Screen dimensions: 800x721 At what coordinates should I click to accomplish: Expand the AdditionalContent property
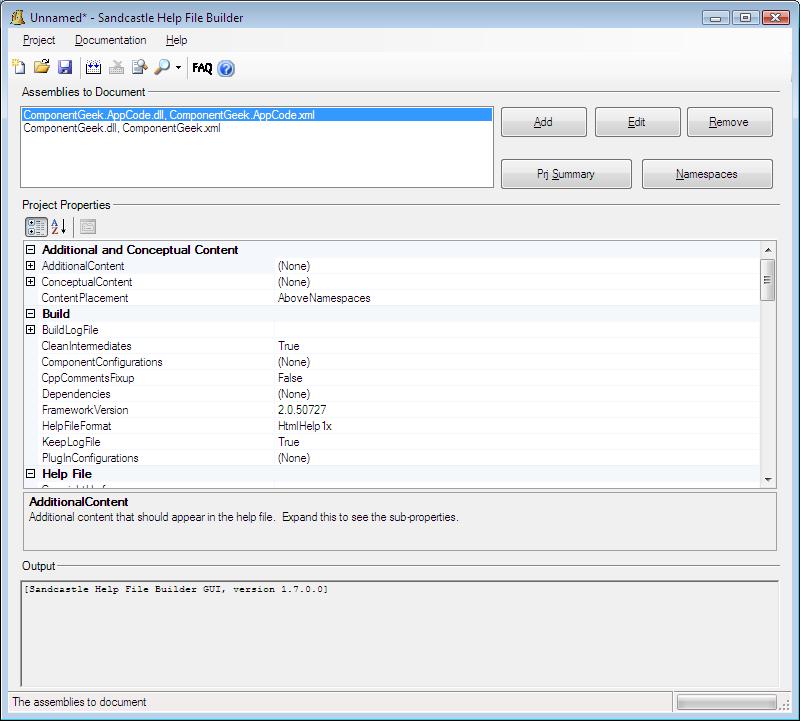coord(31,266)
